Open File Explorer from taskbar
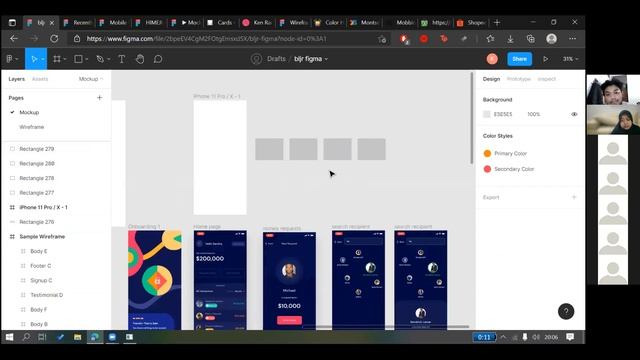The height and width of the screenshot is (360, 640). [78, 337]
